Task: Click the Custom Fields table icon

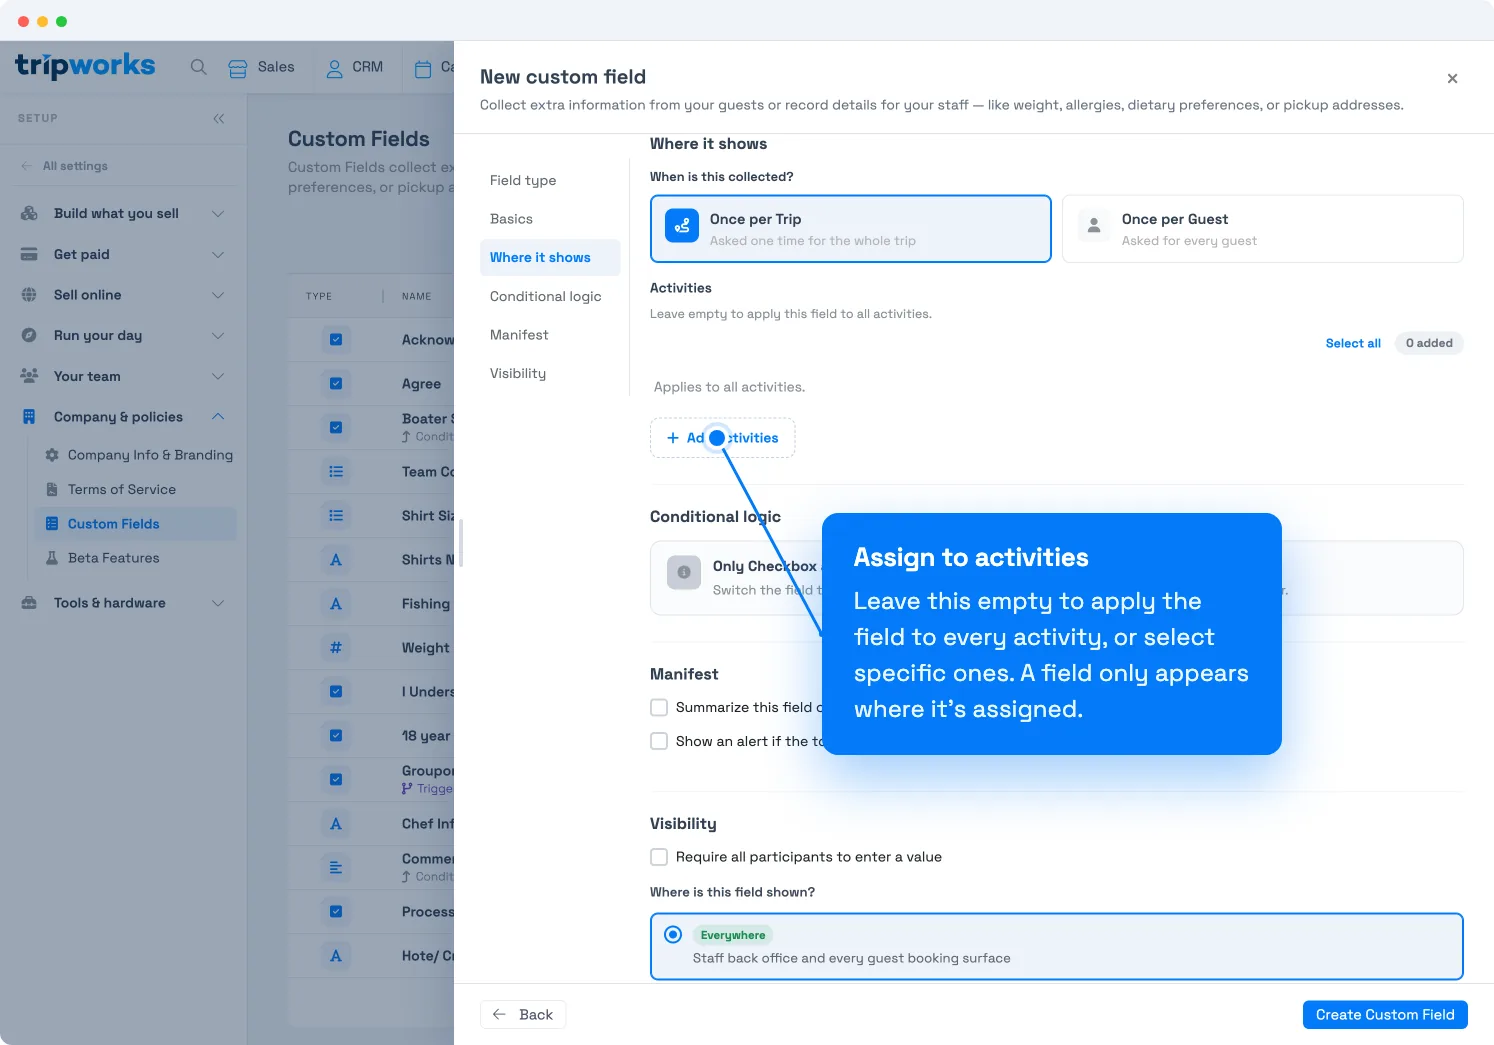Action: [52, 524]
